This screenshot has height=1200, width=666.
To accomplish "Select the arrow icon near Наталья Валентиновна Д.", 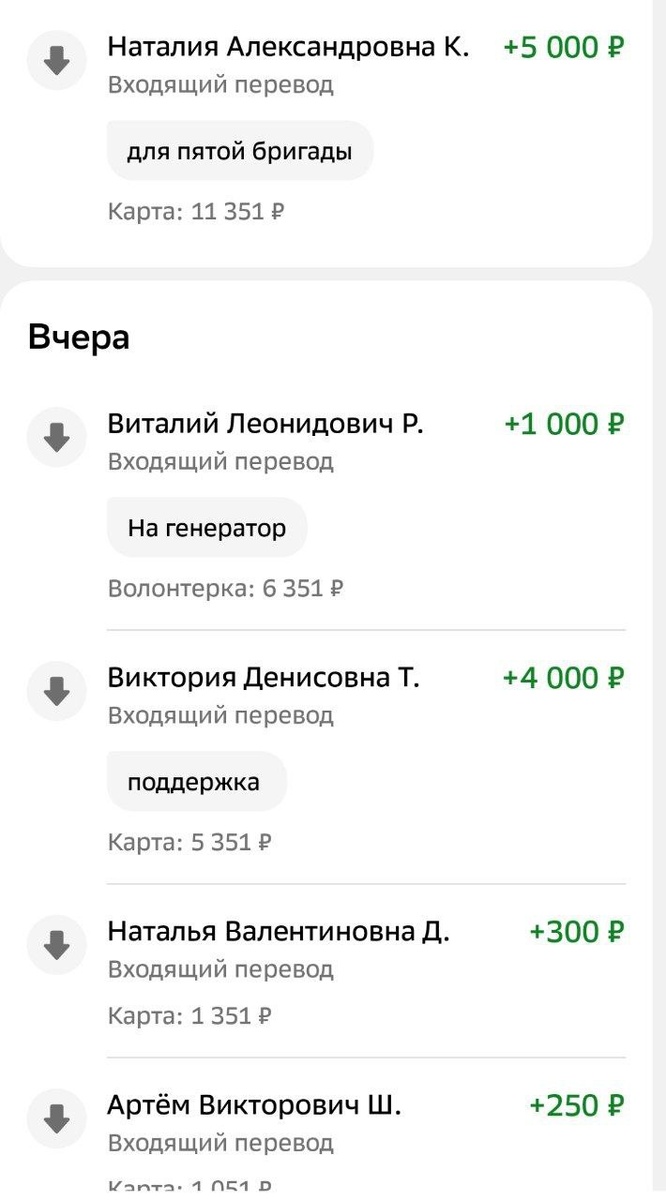I will click(56, 944).
